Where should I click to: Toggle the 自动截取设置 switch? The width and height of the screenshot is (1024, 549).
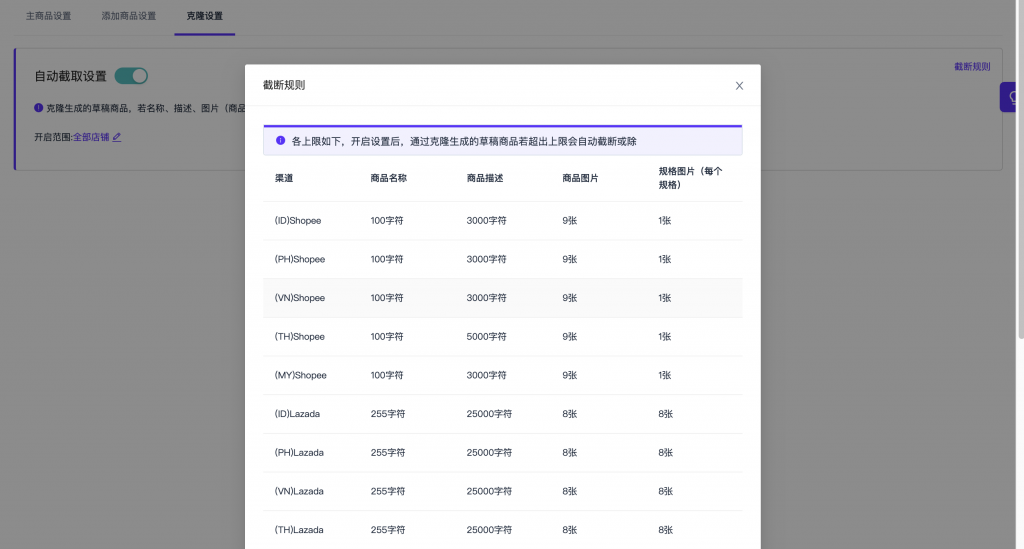tap(131, 76)
